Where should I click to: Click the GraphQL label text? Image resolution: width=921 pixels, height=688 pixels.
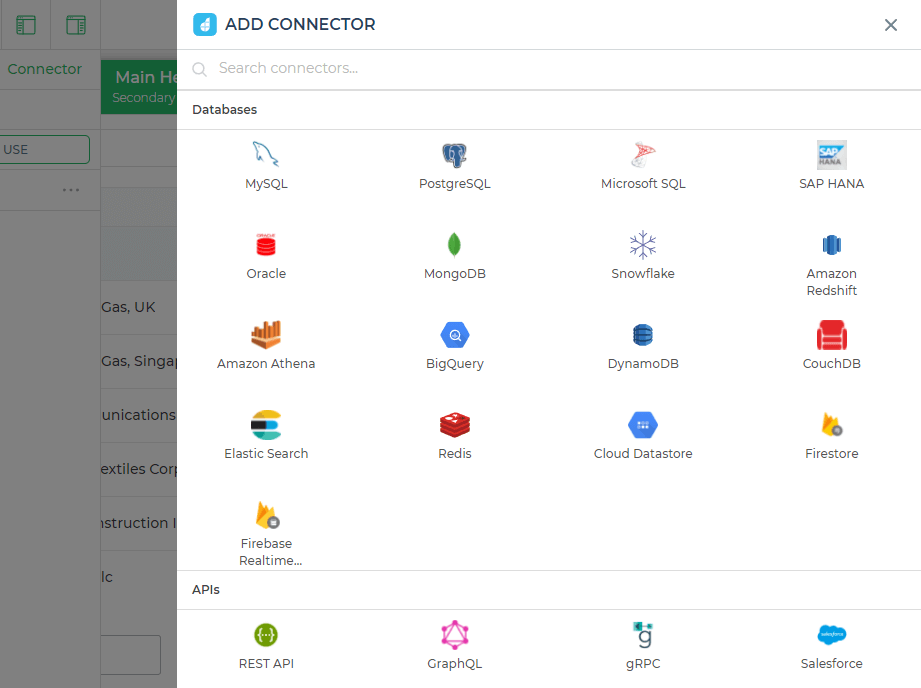tap(455, 664)
